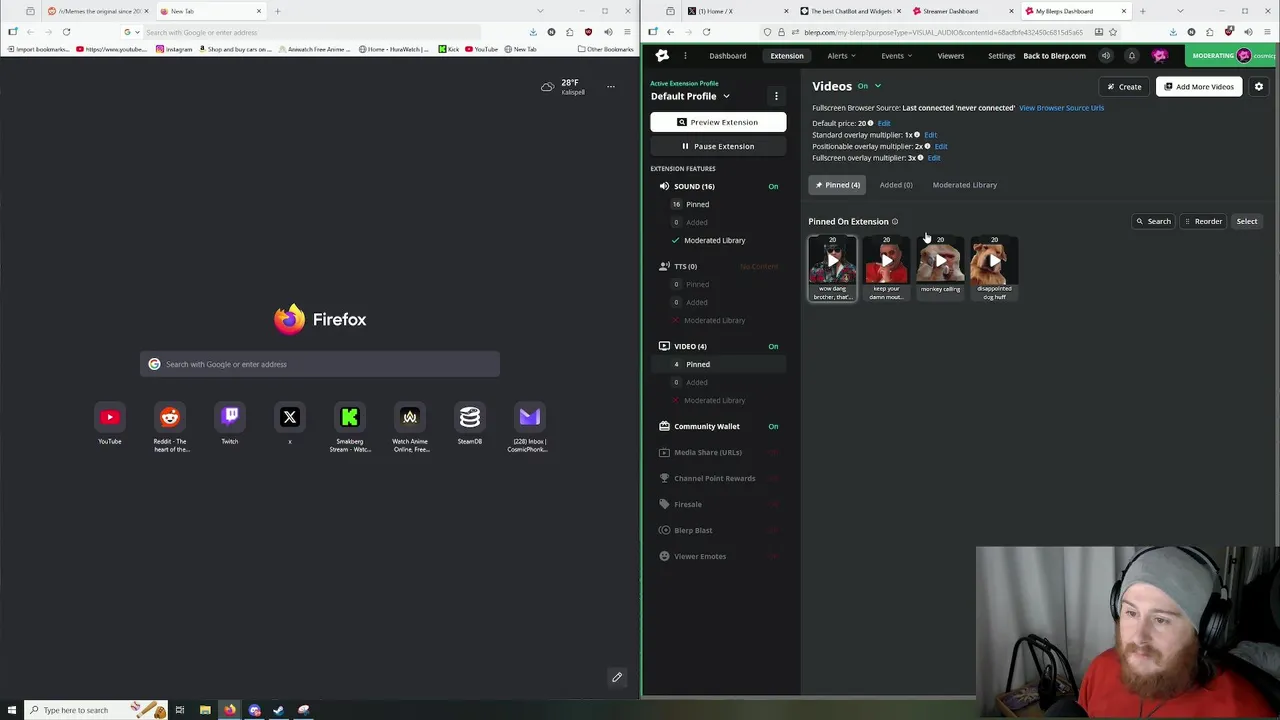Open the Viewers tab in Blerp header

[951, 56]
